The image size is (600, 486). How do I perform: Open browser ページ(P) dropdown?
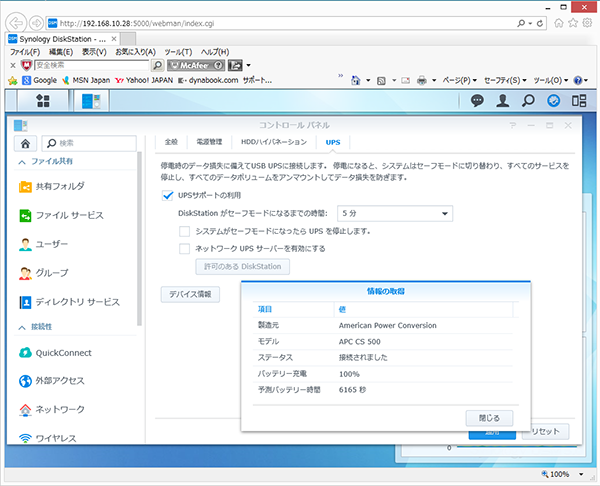(x=459, y=80)
